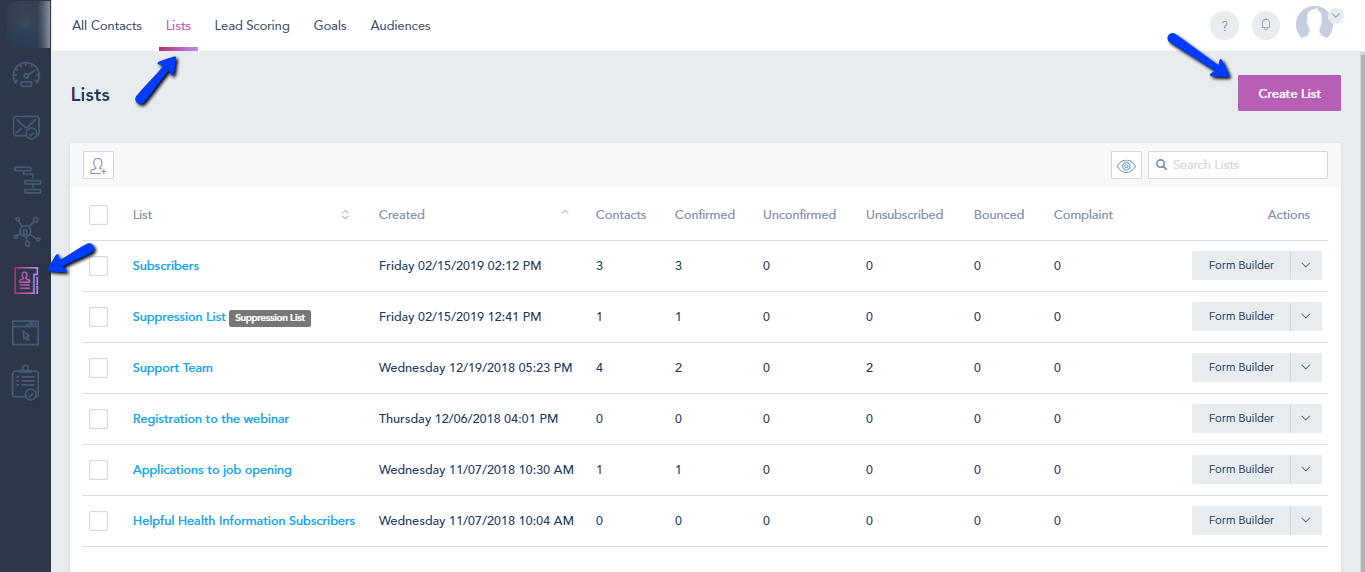
Task: Open the help question mark icon
Action: (1224, 26)
